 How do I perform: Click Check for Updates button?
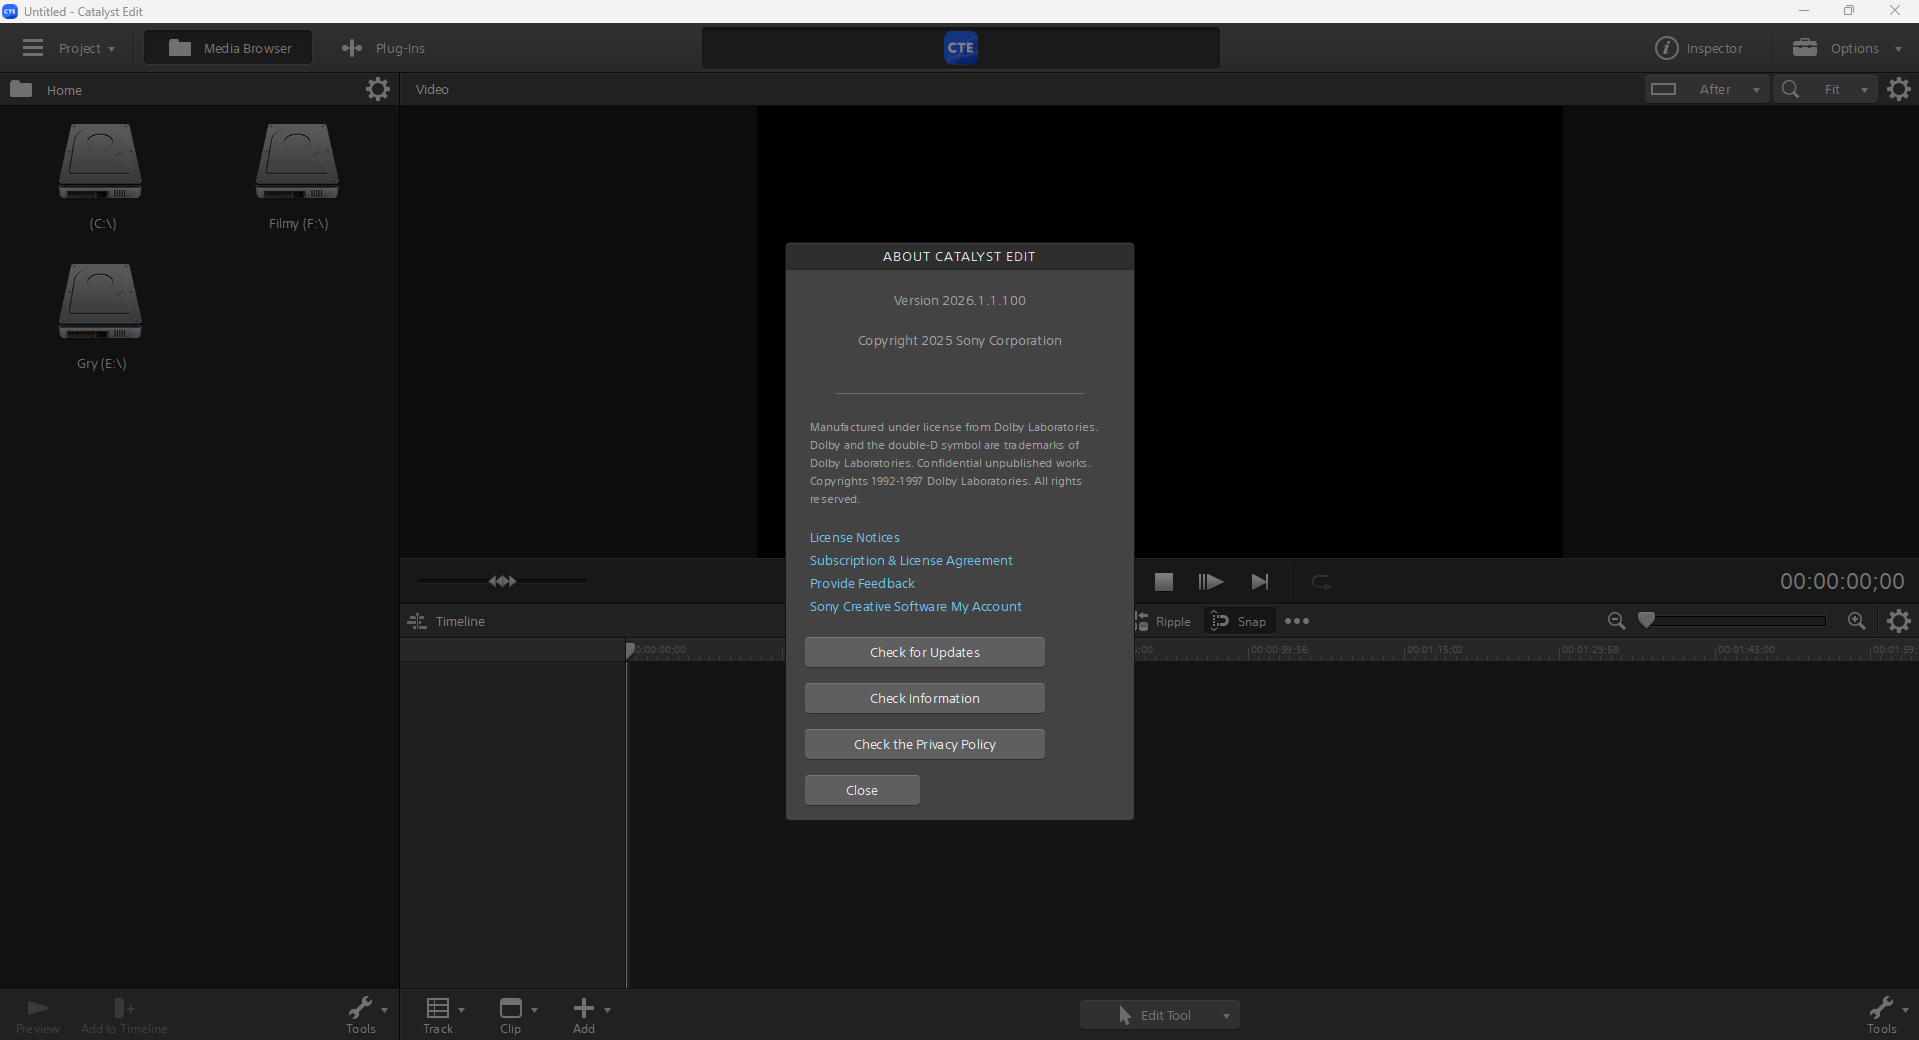[x=925, y=652]
